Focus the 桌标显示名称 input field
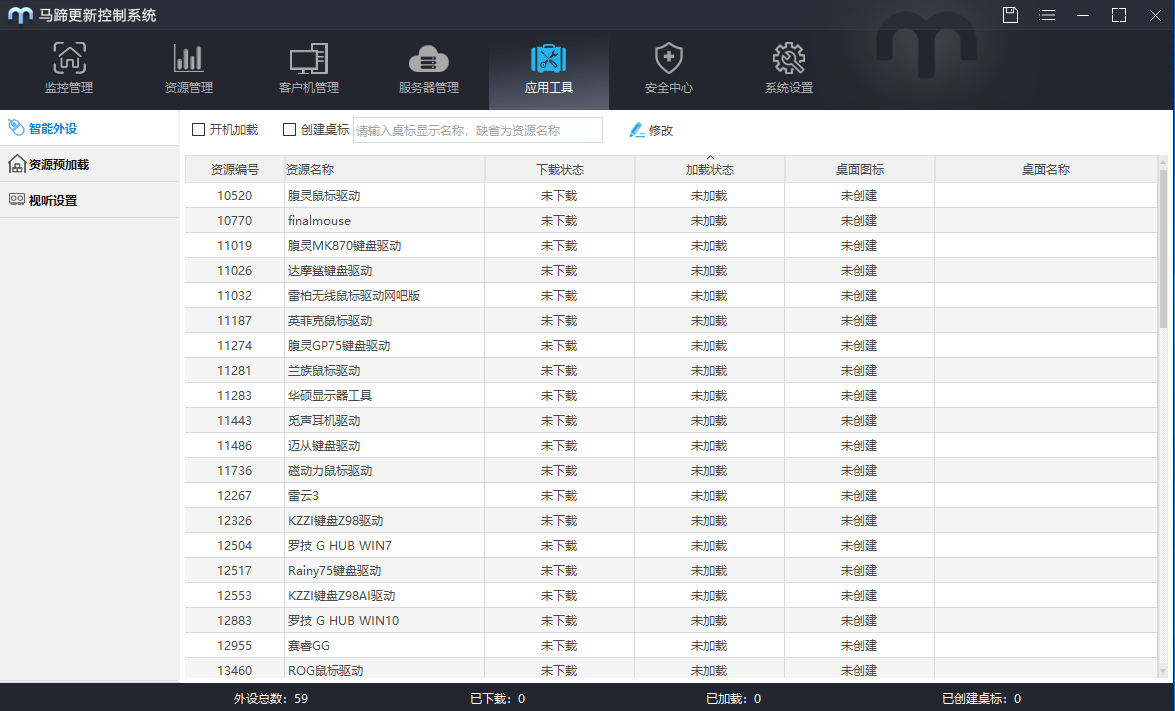This screenshot has height=711, width=1175. point(477,130)
